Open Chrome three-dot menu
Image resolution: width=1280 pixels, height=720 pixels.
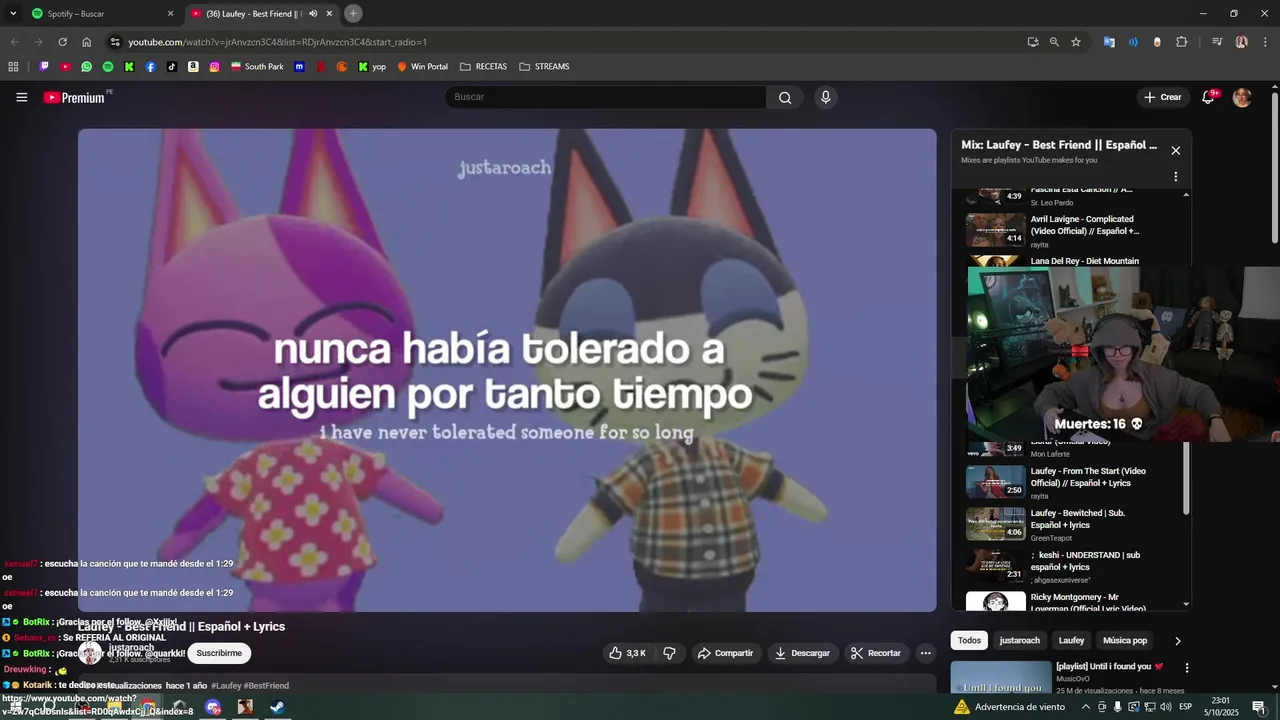(x=1264, y=42)
